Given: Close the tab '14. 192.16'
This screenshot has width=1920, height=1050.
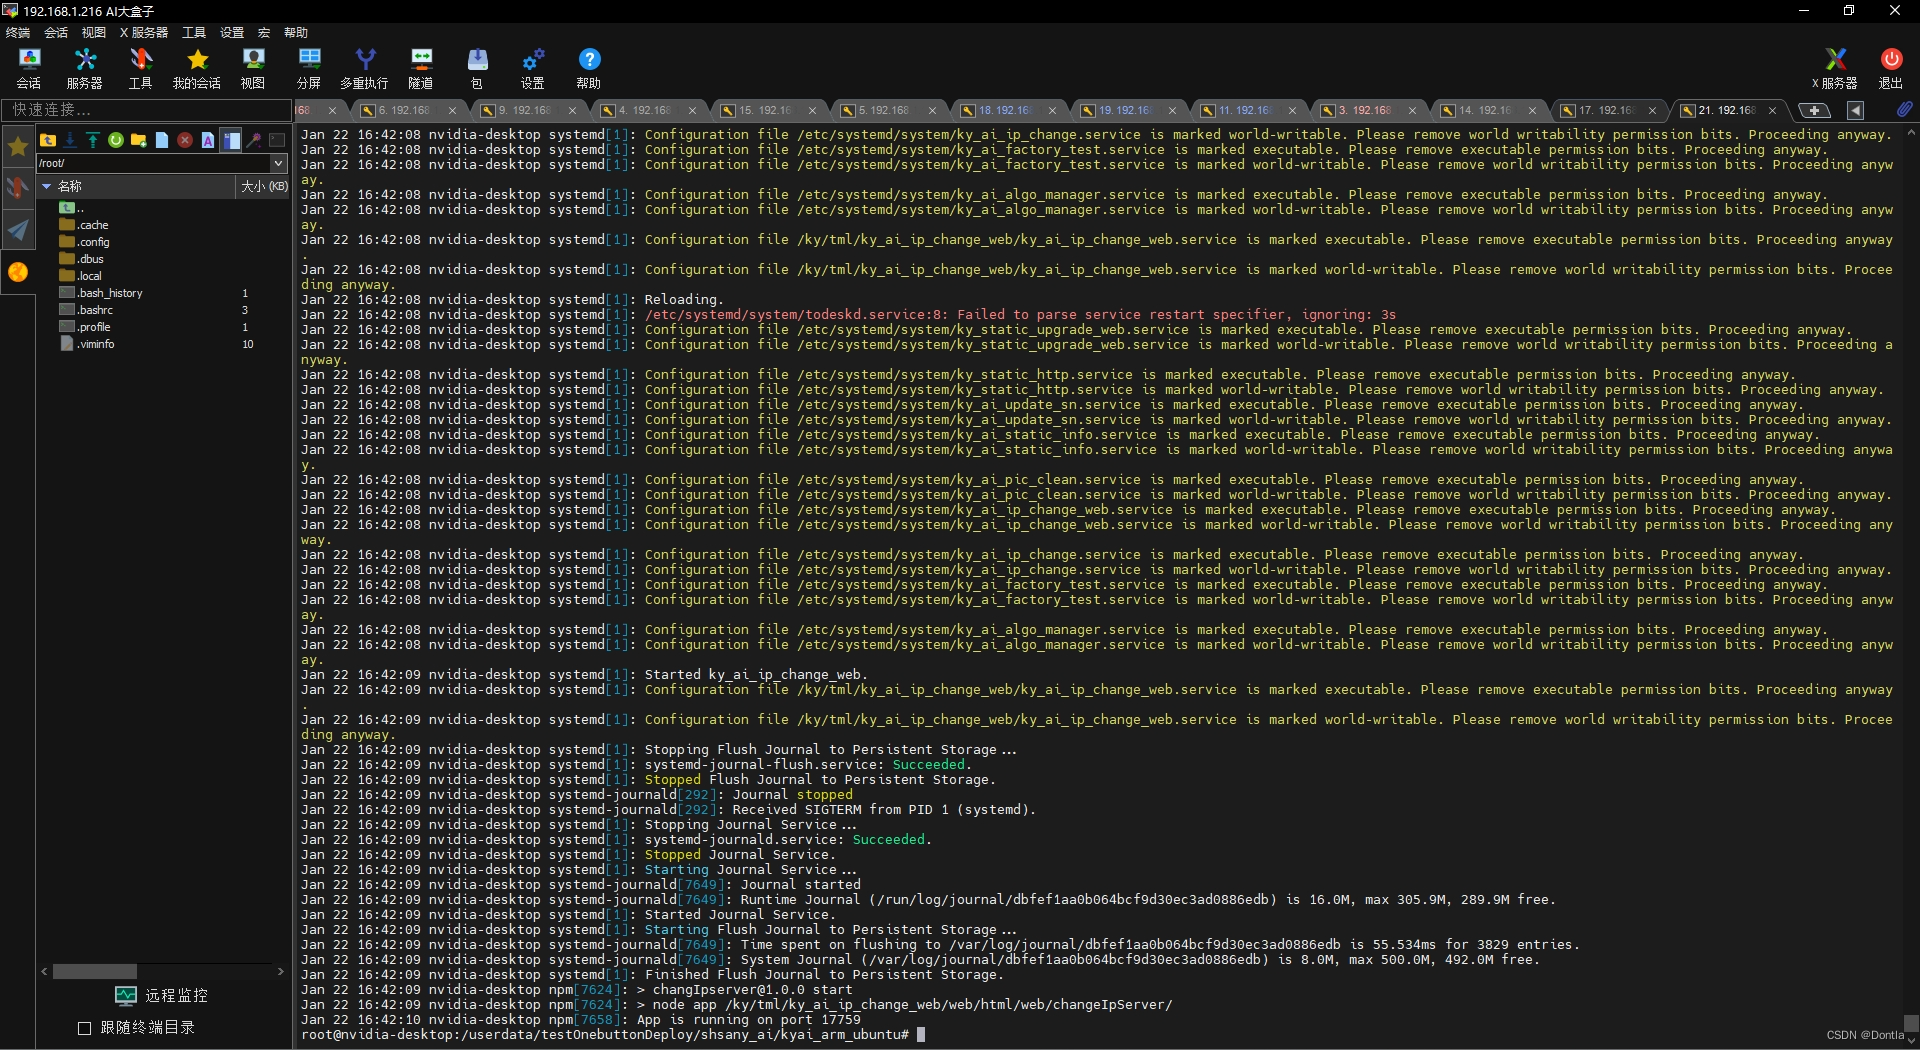Looking at the screenshot, I should click(x=1532, y=110).
